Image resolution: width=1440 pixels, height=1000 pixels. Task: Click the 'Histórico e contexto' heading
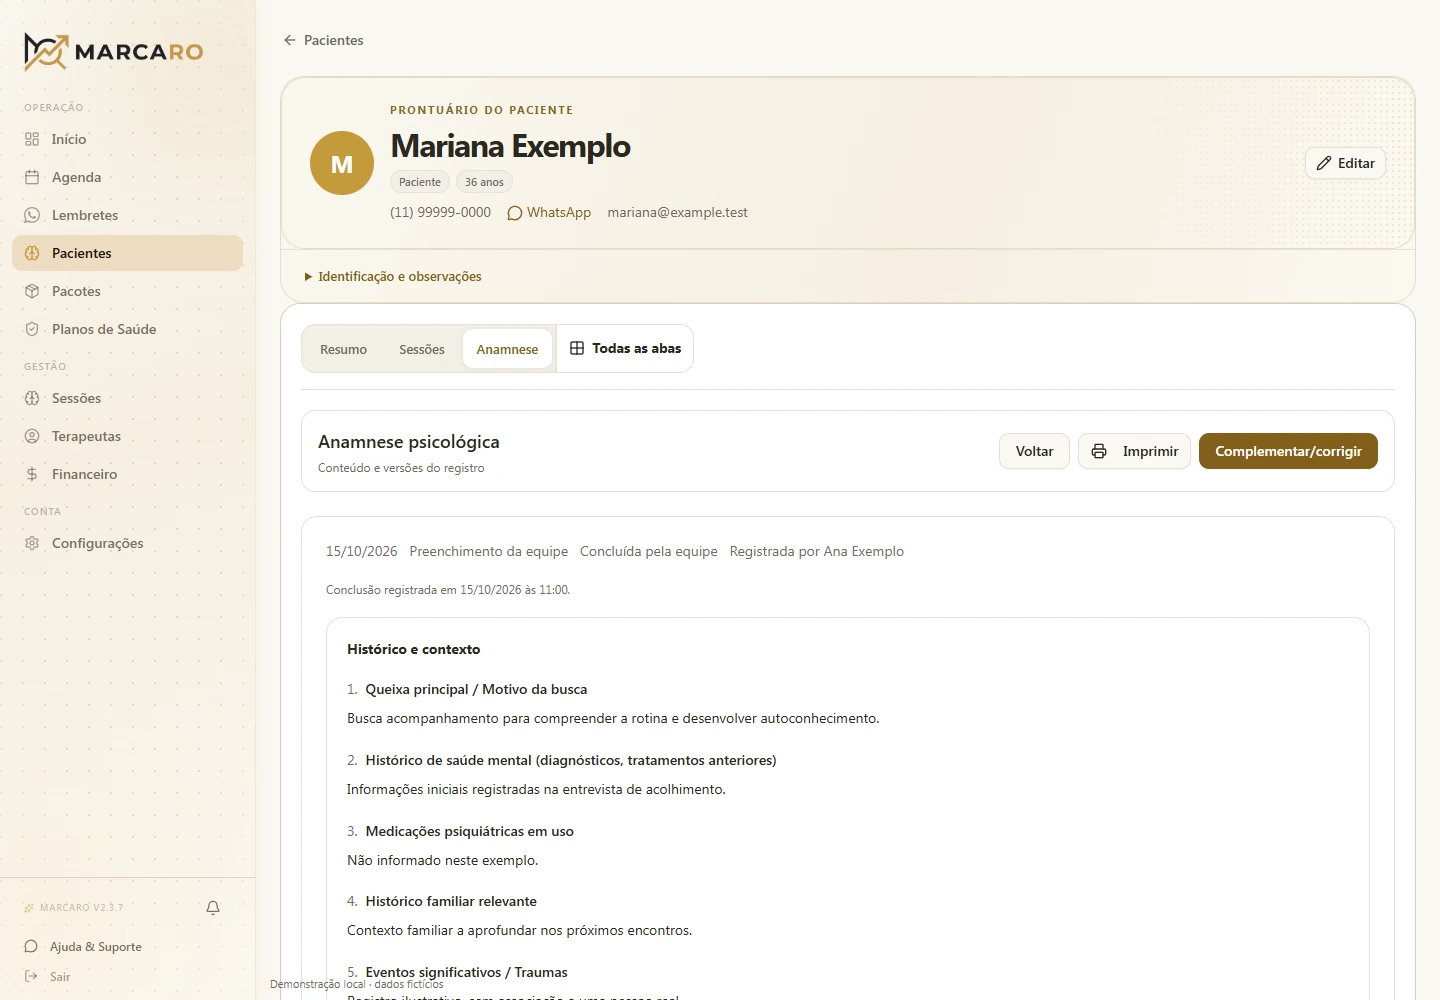tap(413, 649)
